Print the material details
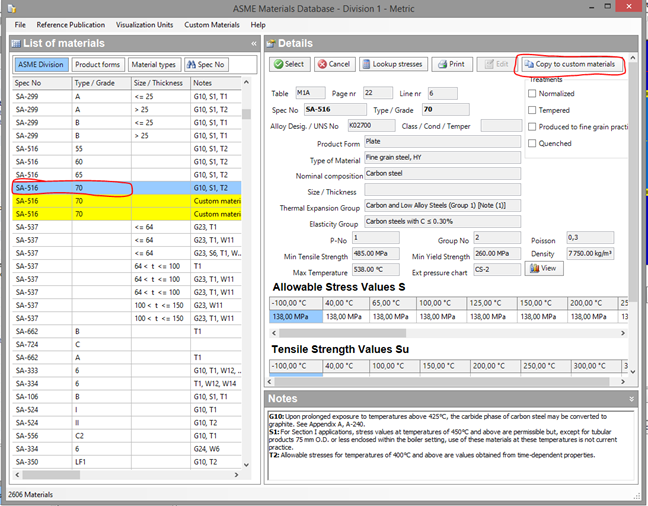Viewport: 648px width, 506px height. pos(452,64)
